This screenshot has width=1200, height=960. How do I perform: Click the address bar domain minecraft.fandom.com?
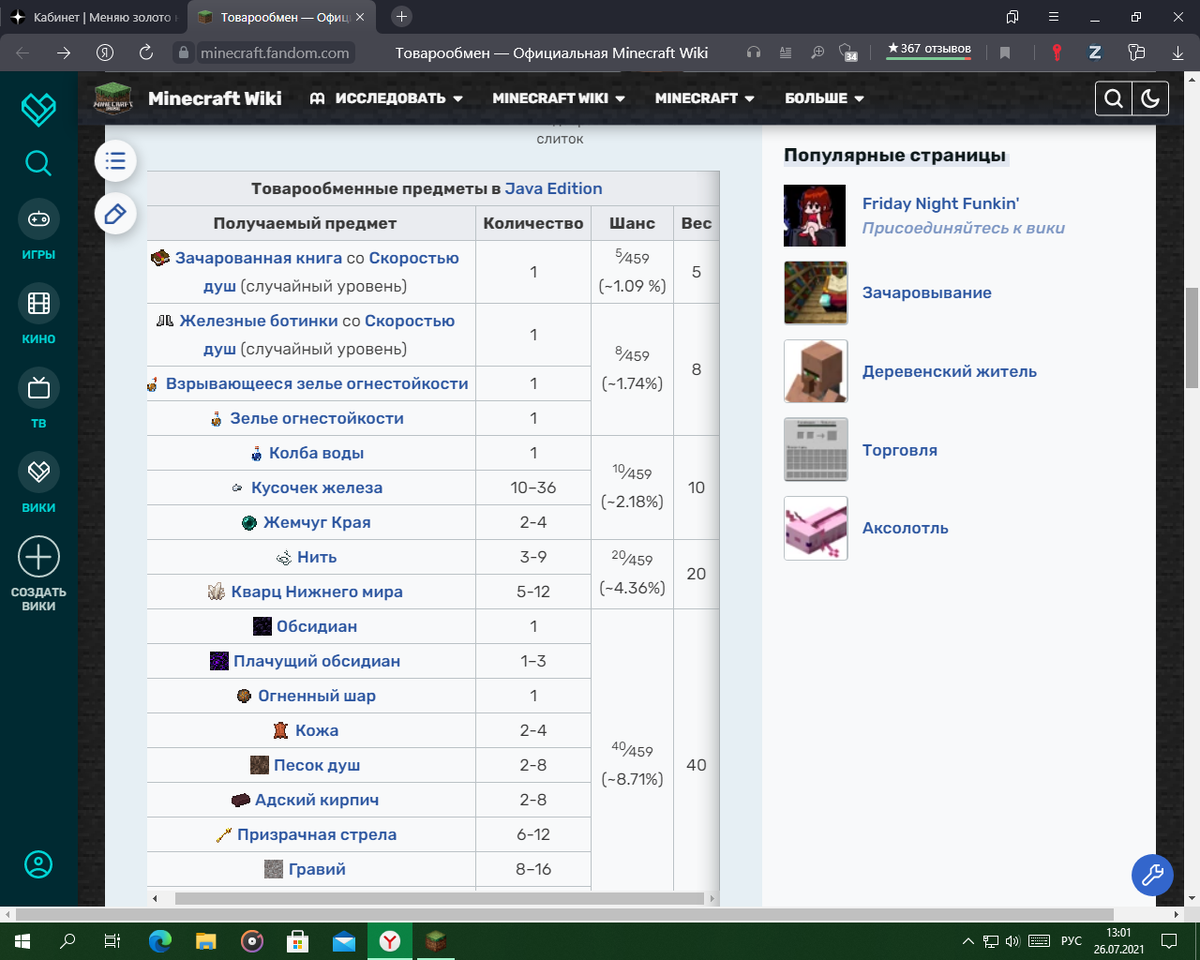274,53
